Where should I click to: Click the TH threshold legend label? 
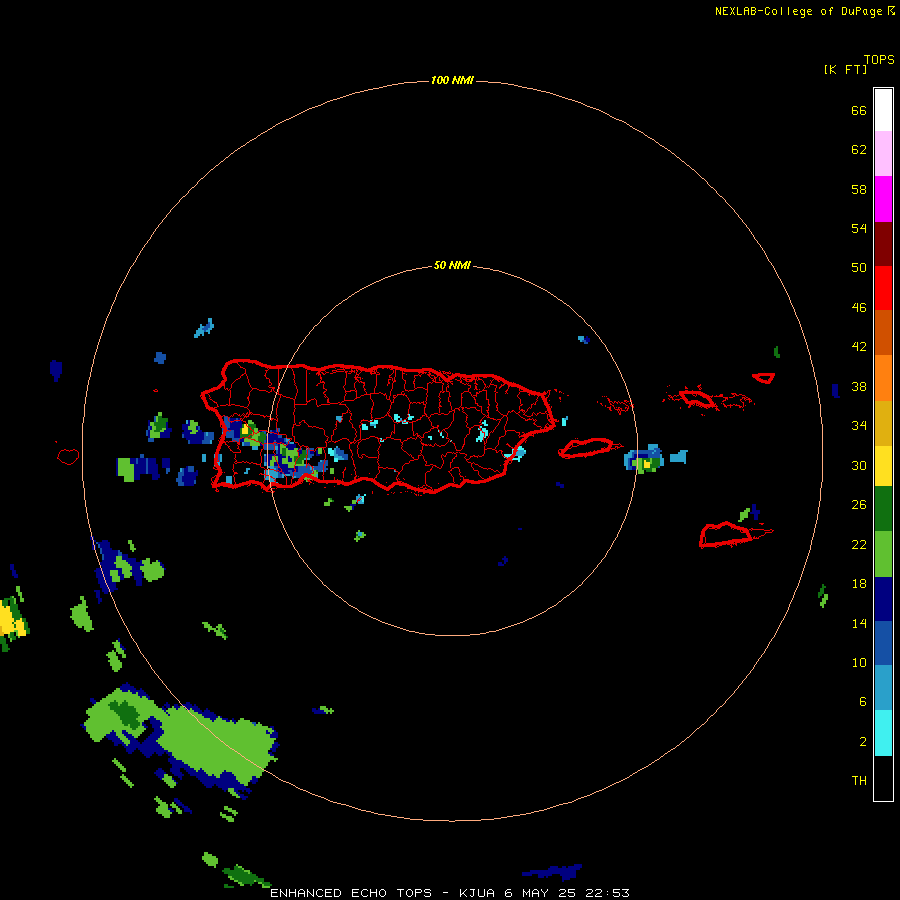tap(859, 781)
